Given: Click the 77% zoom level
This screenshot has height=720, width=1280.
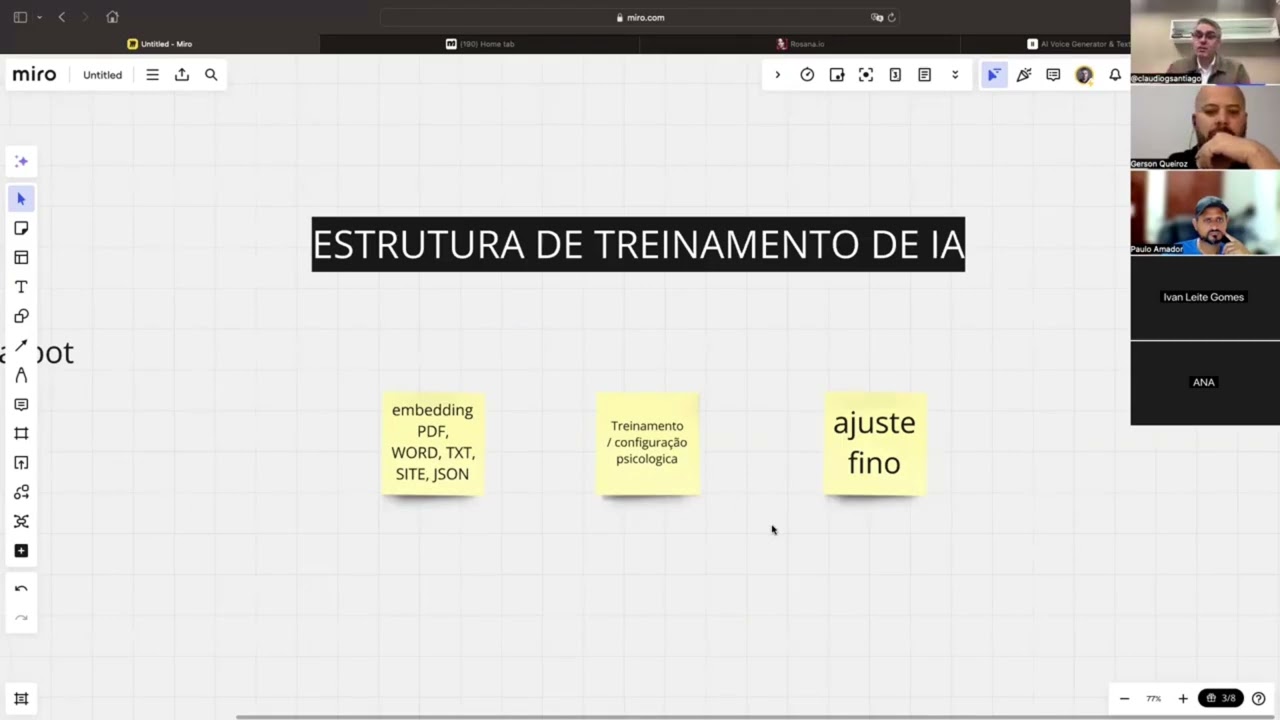Looking at the screenshot, I should click(1154, 698).
